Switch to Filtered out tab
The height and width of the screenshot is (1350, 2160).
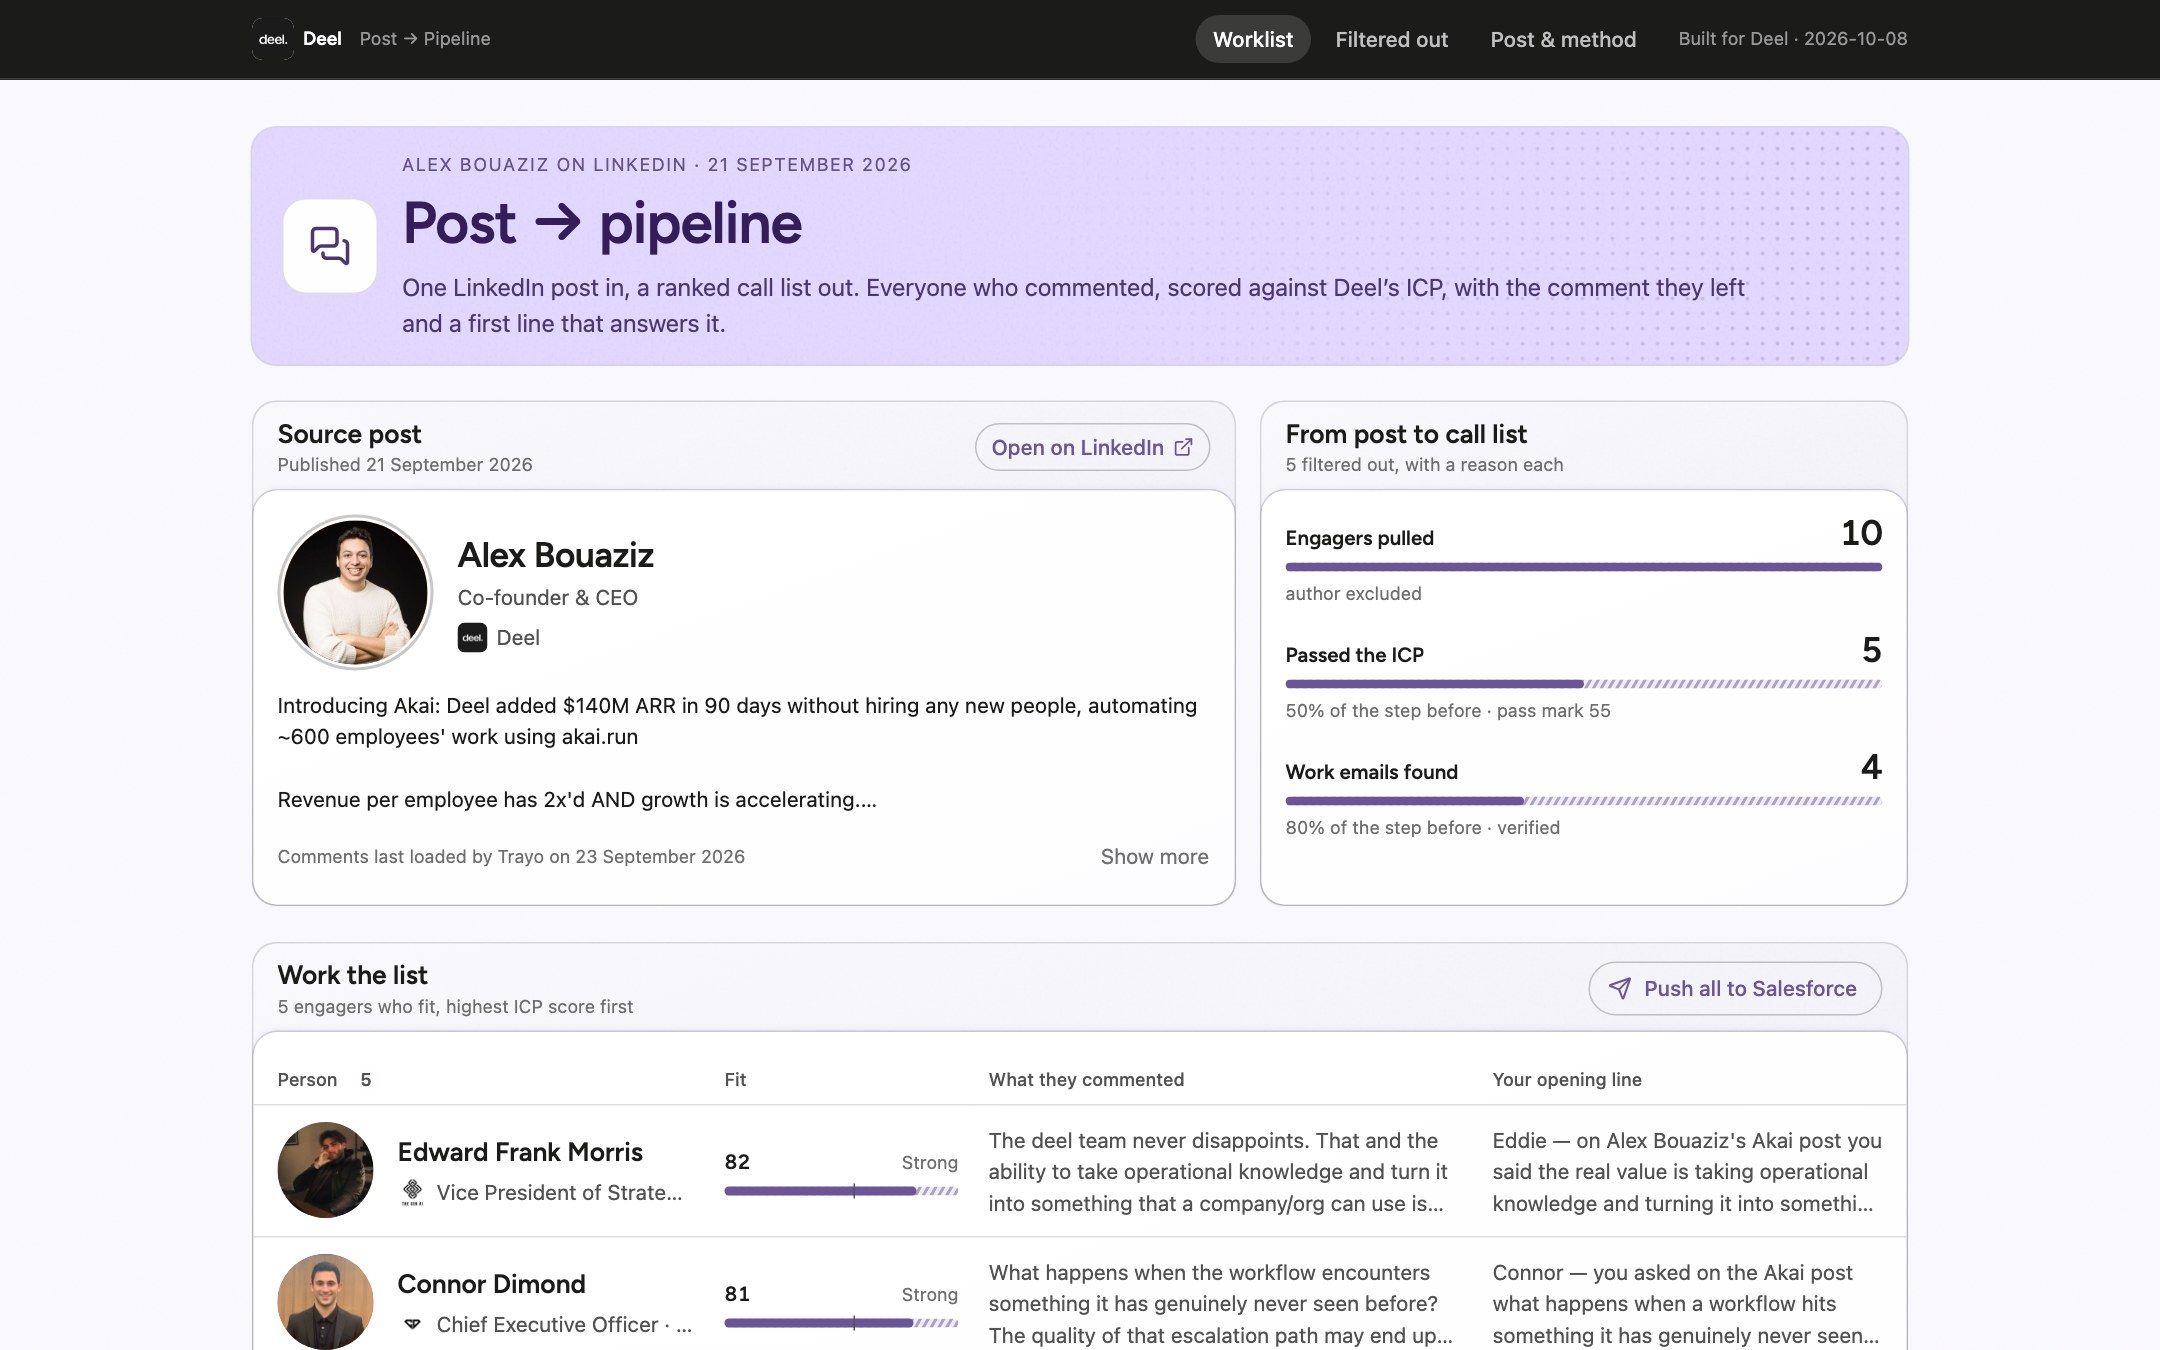click(x=1391, y=39)
